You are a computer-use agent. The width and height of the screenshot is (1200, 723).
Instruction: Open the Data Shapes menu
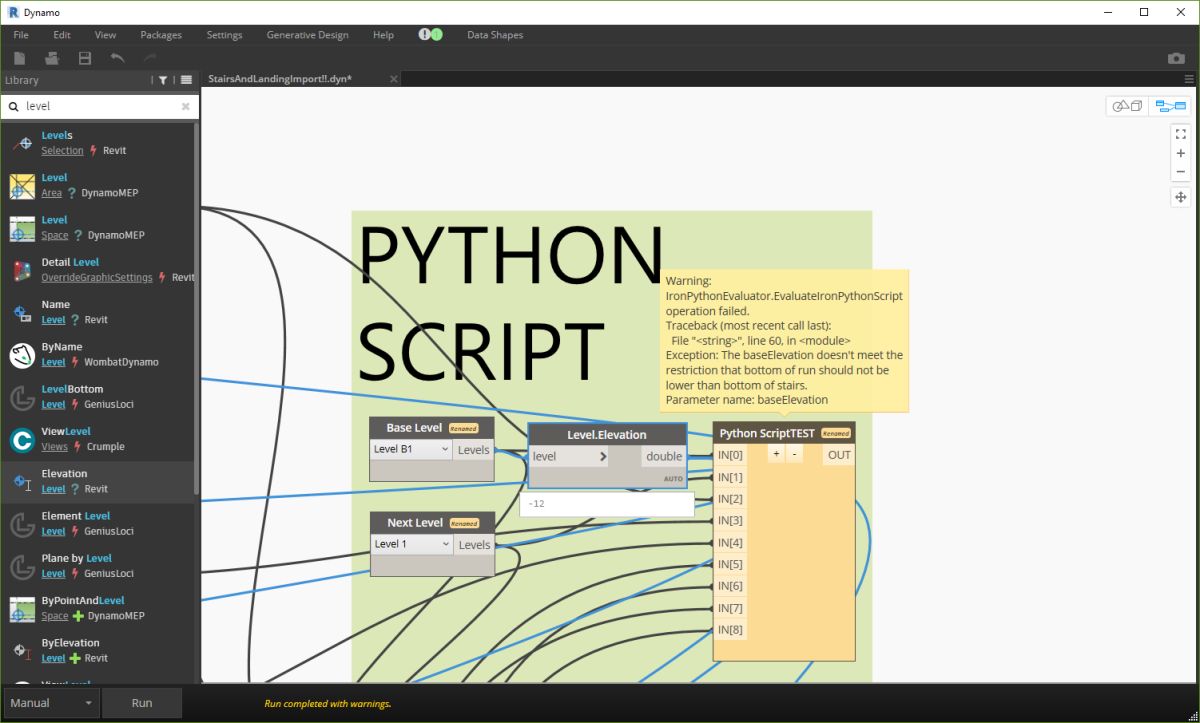point(495,35)
